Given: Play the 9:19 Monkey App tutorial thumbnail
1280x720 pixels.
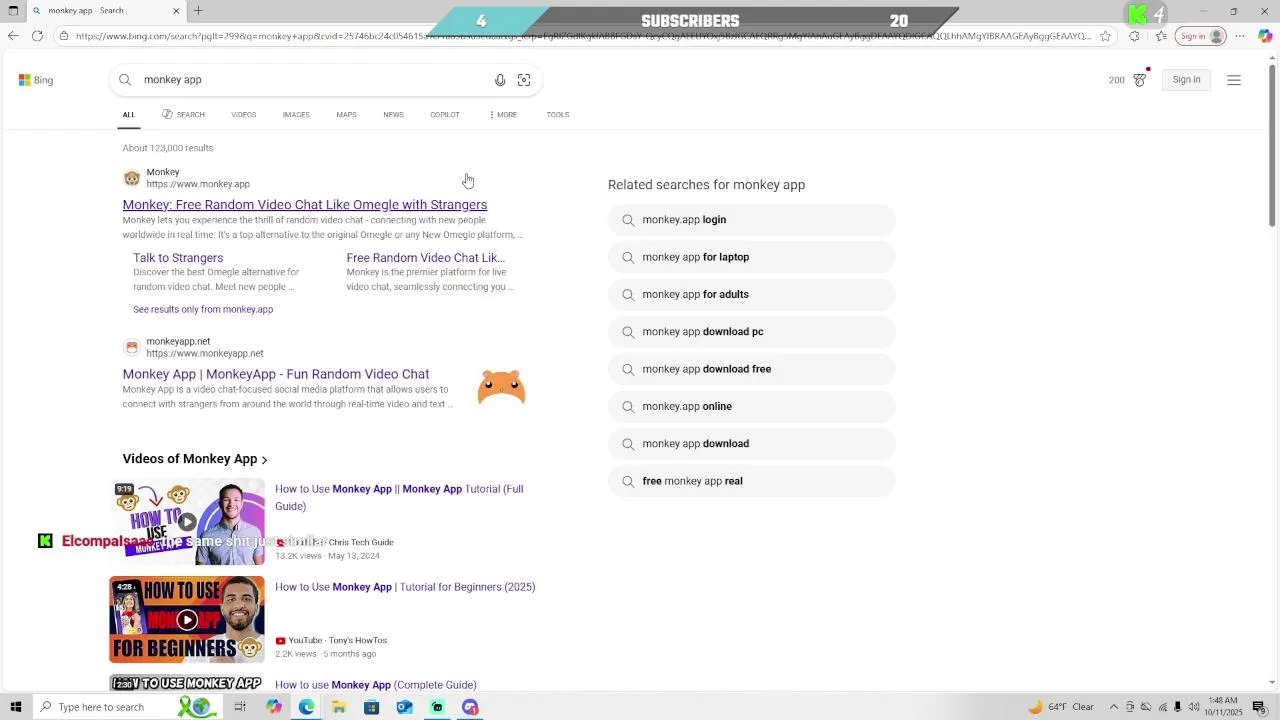Looking at the screenshot, I should pos(187,522).
